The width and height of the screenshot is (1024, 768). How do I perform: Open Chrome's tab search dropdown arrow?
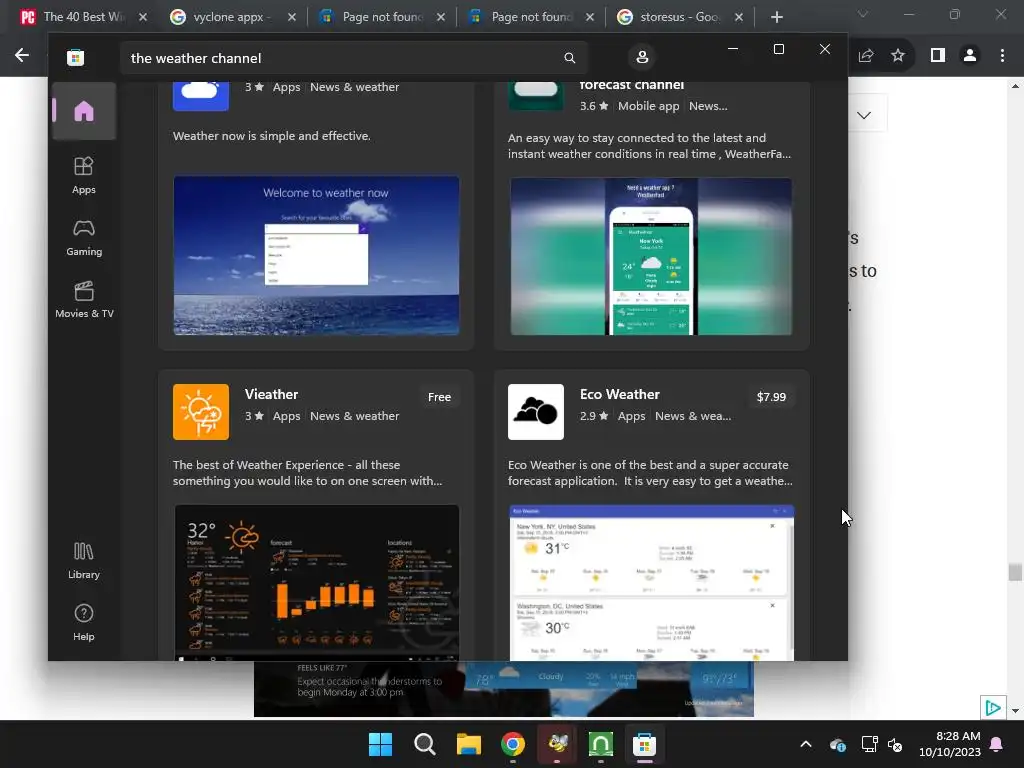click(x=863, y=14)
